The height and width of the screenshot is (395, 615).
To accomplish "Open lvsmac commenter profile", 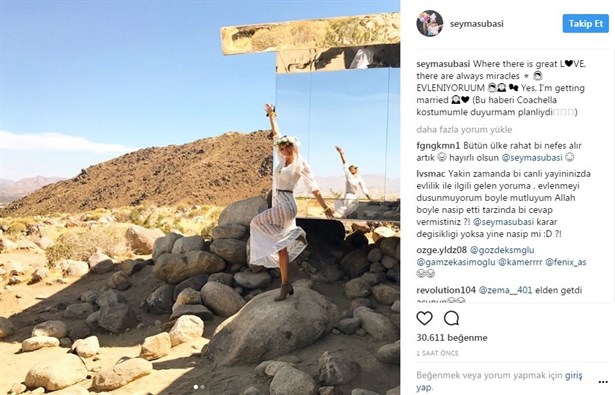I will point(431,173).
